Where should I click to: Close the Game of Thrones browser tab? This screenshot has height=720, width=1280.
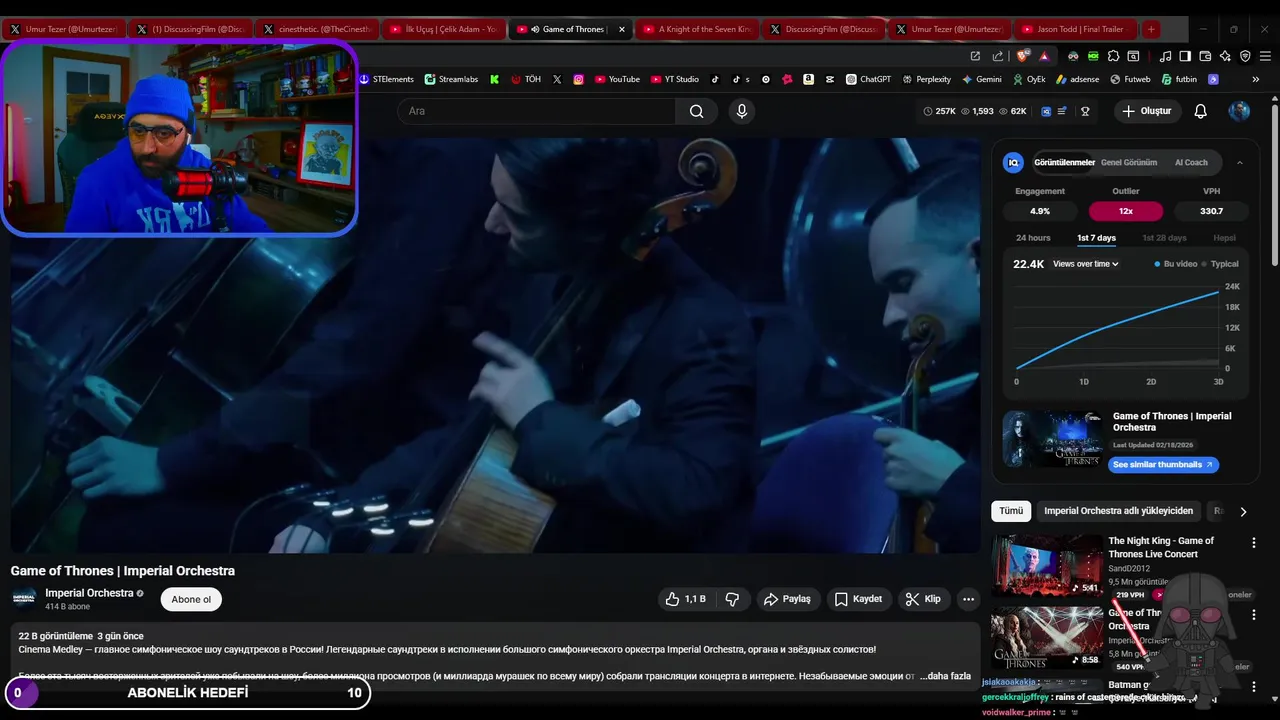tap(622, 29)
